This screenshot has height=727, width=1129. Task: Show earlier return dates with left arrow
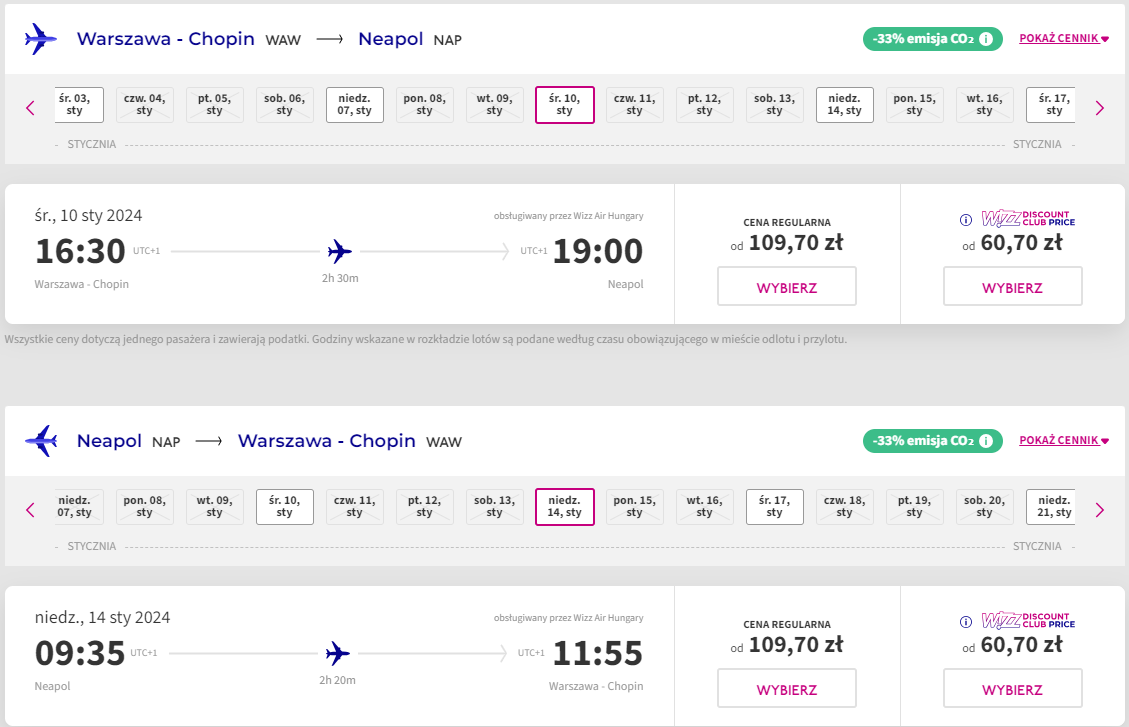30,510
